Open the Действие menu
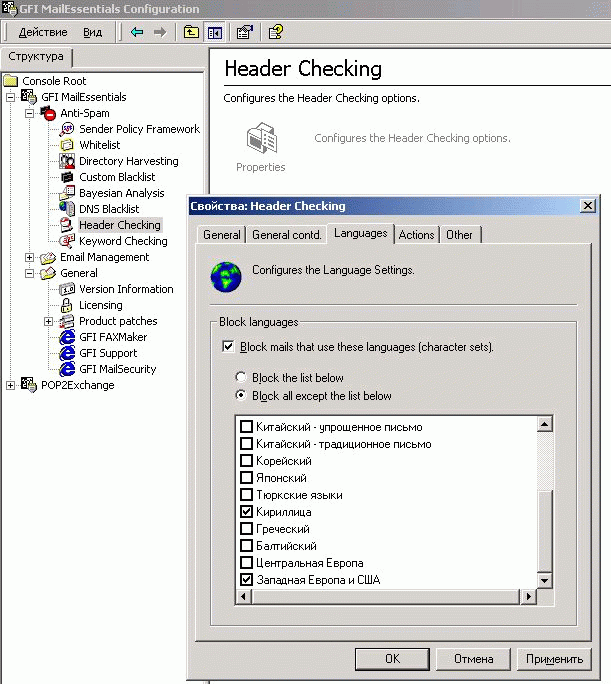The height and width of the screenshot is (684, 611). point(43,32)
